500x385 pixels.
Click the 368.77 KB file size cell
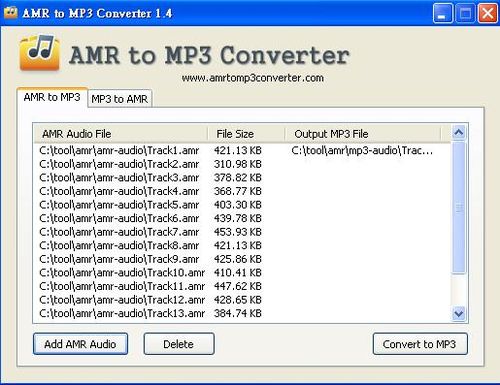click(x=238, y=191)
